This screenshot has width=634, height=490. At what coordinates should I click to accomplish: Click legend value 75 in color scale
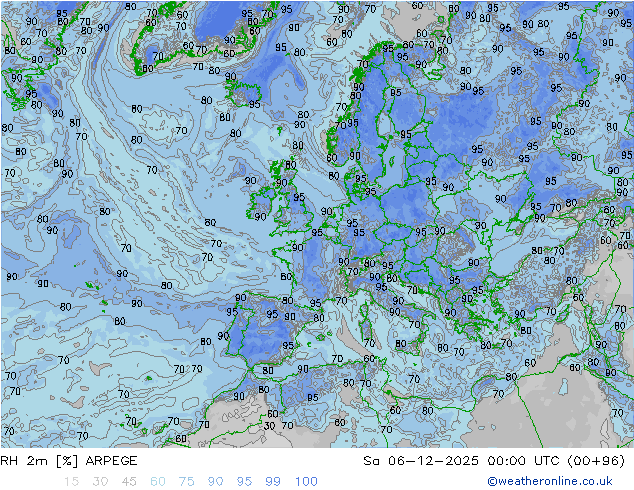[x=186, y=481]
